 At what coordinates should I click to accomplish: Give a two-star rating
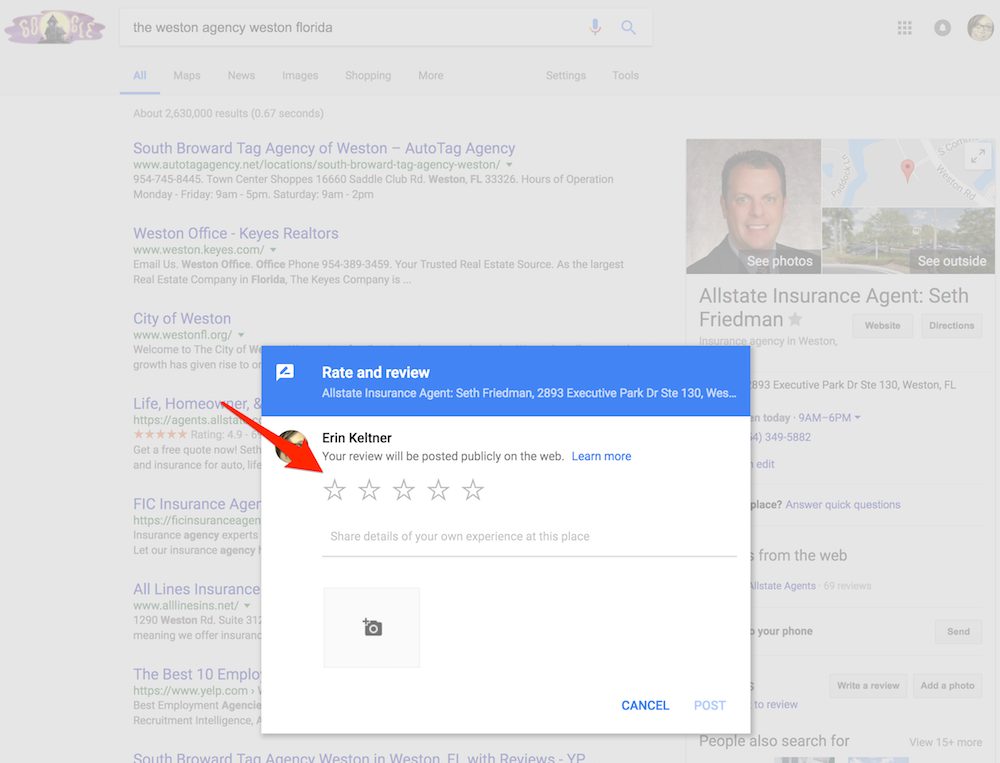pyautogui.click(x=369, y=490)
